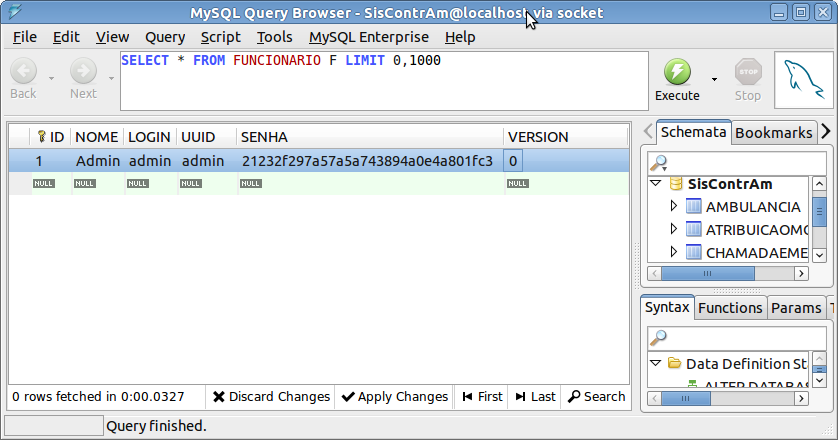Switch to the Syntax tab
Image resolution: width=838 pixels, height=440 pixels.
pyautogui.click(x=667, y=307)
